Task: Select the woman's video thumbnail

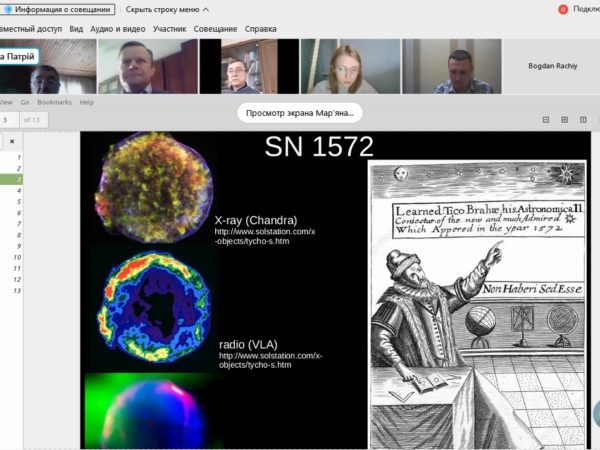Action: (350, 66)
